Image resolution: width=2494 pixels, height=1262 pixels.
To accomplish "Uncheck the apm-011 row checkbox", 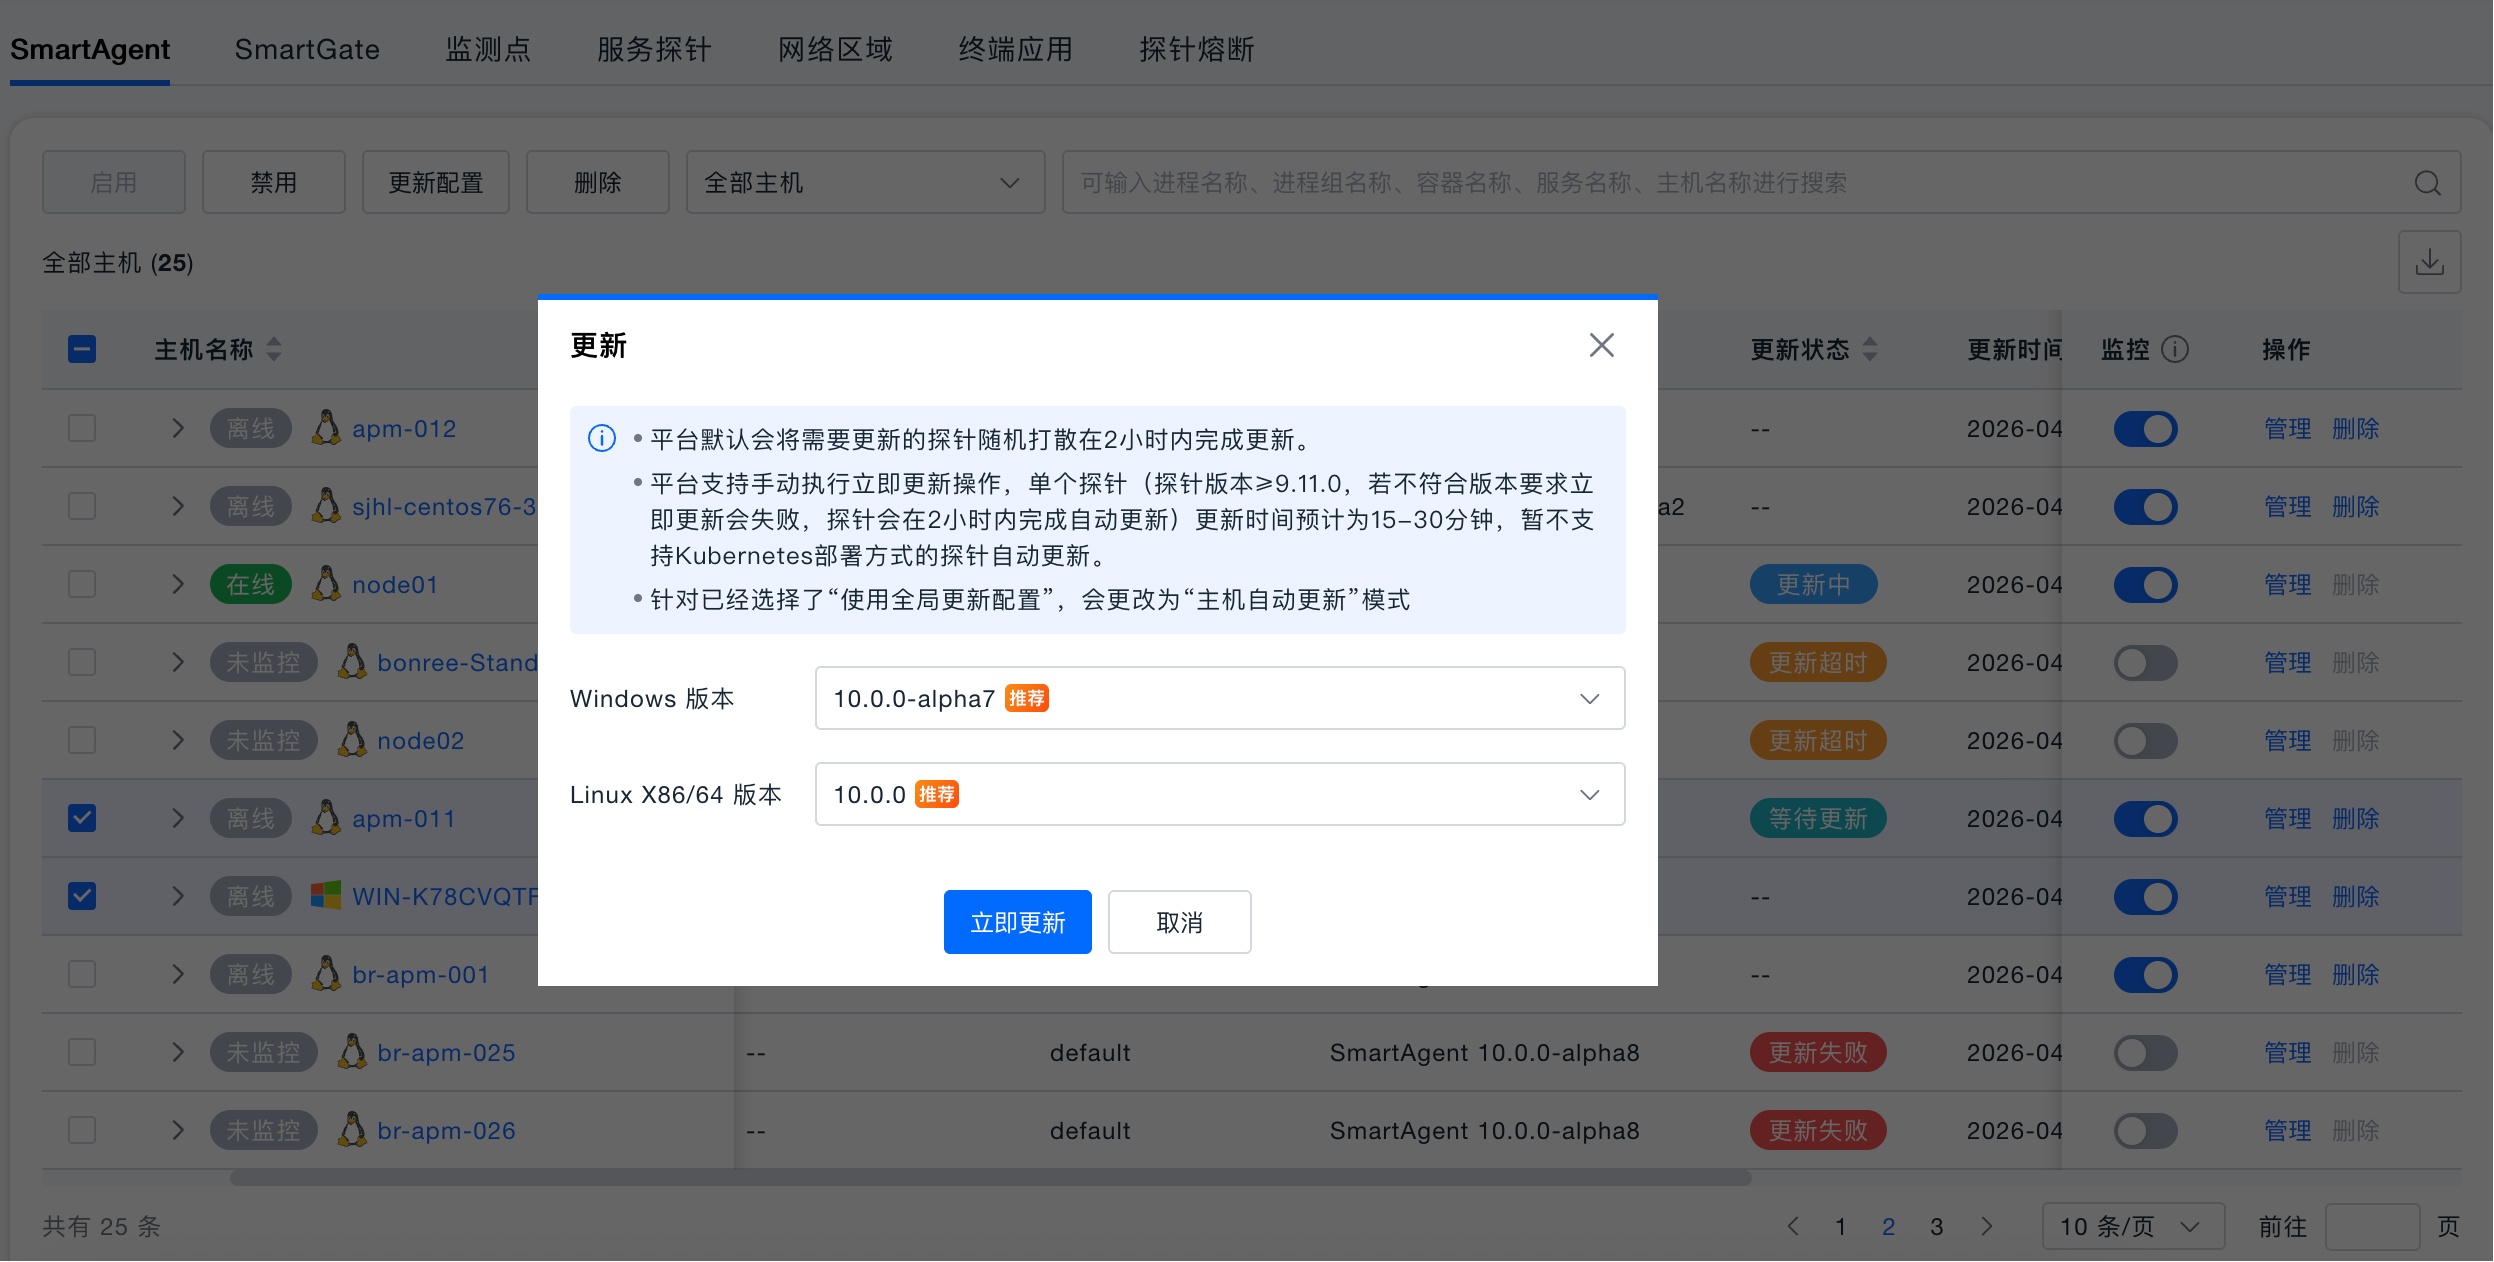I will point(82,818).
